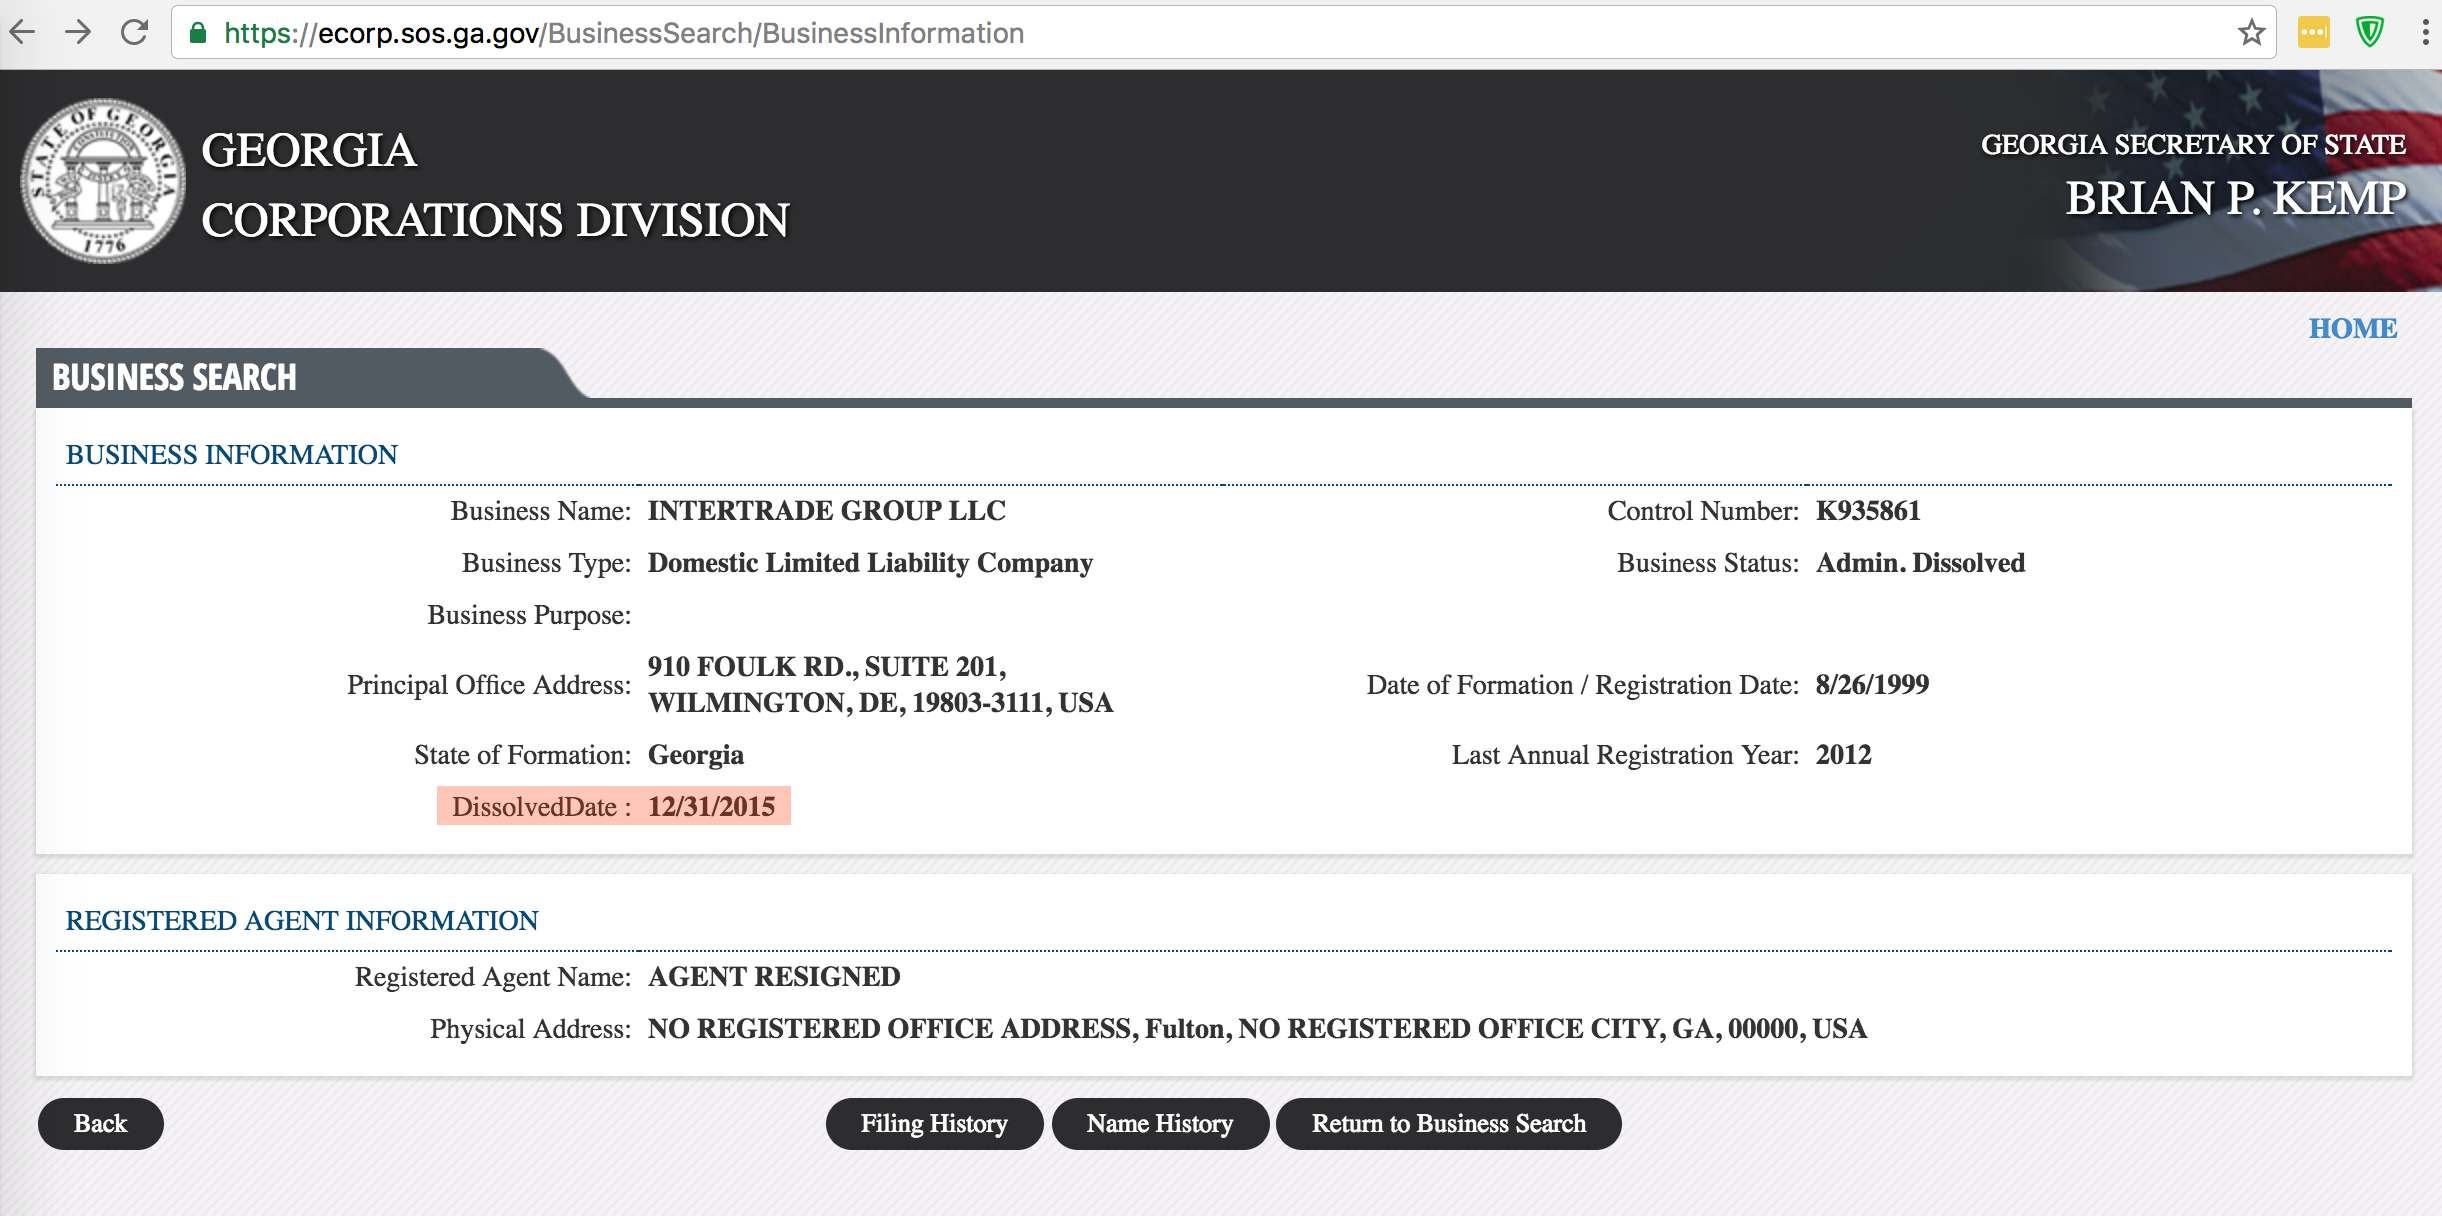Open the yellow extension icon
This screenshot has height=1216, width=2442.
click(2313, 33)
